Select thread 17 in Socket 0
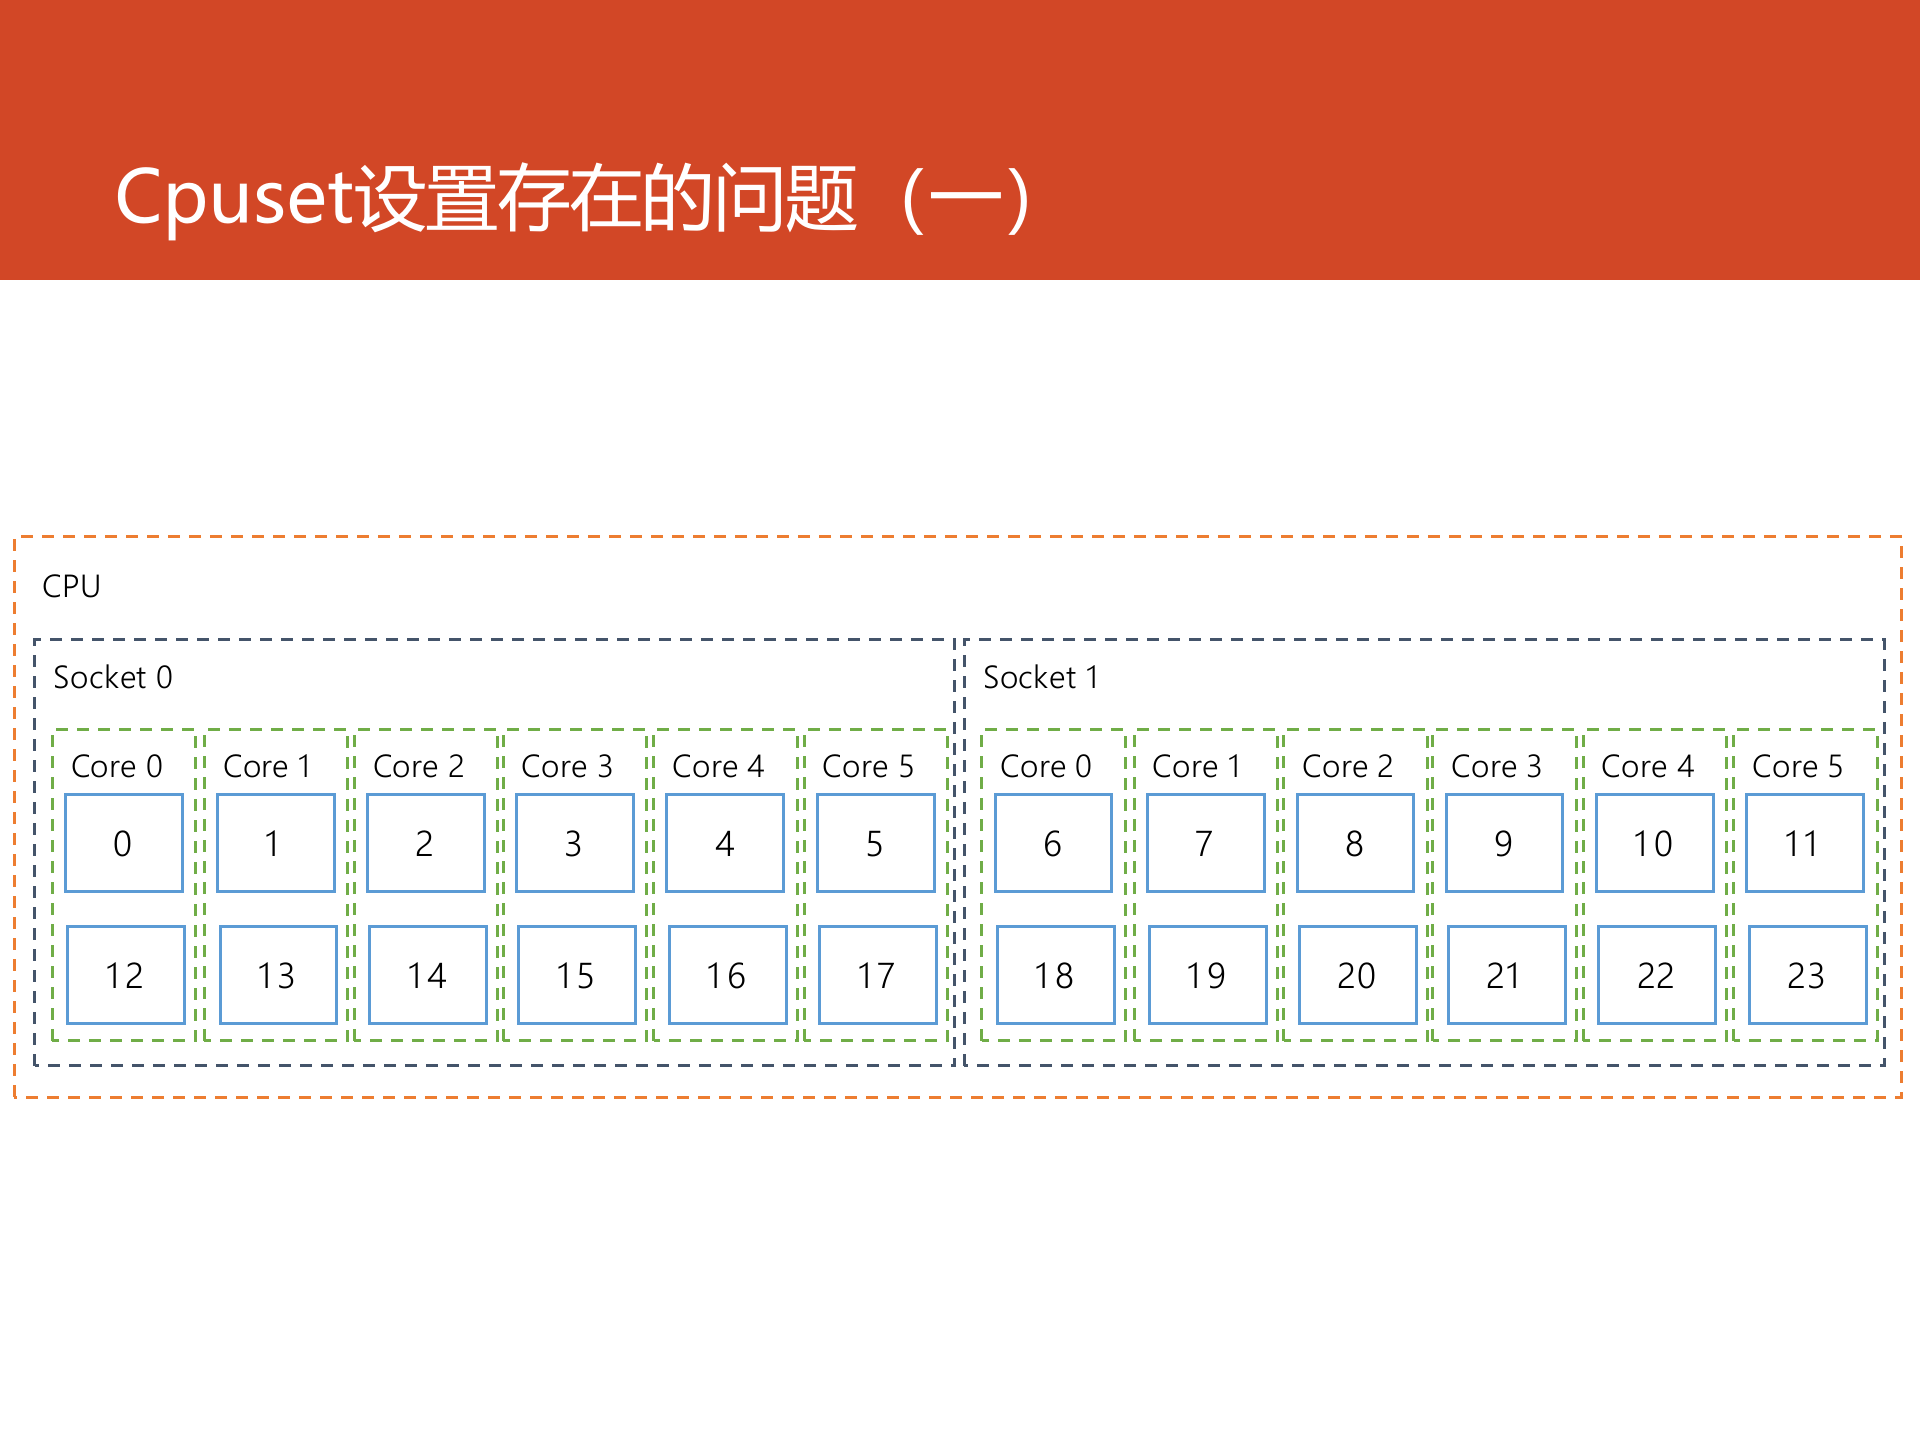 pos(875,973)
